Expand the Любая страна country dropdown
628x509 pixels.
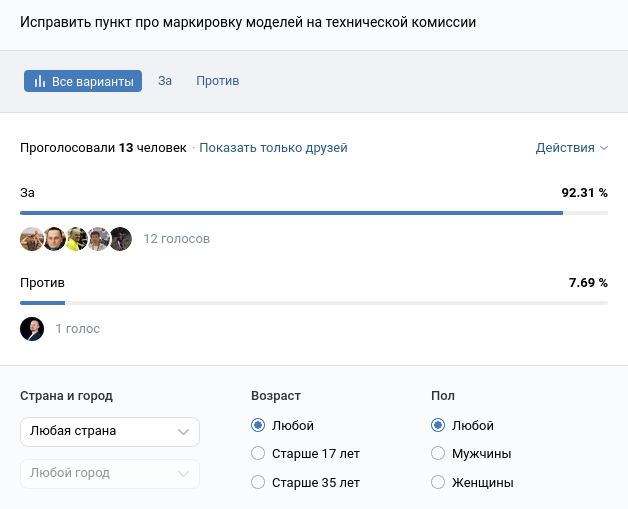click(x=110, y=431)
